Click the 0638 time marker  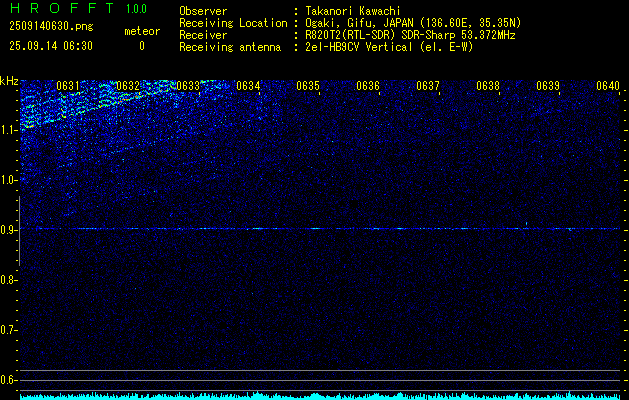pyautogui.click(x=488, y=86)
